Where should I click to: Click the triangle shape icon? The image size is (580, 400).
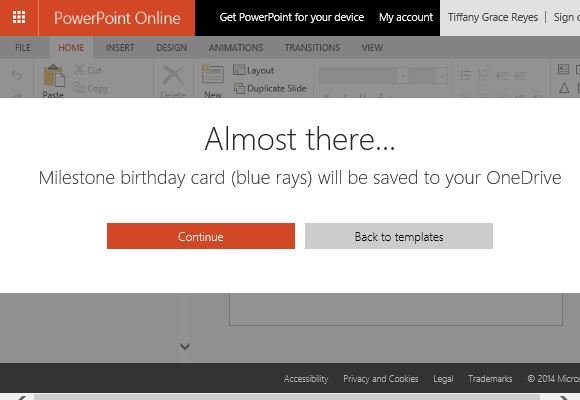(564, 88)
